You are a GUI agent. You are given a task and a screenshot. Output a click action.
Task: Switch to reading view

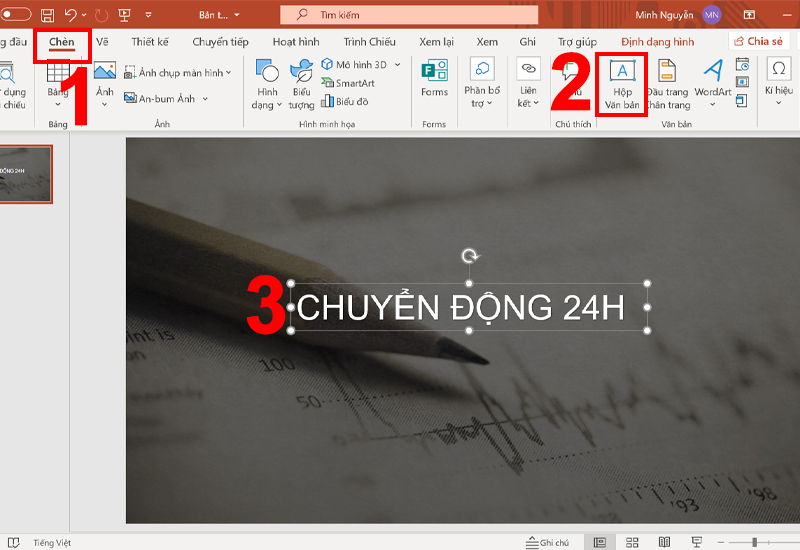pos(664,542)
